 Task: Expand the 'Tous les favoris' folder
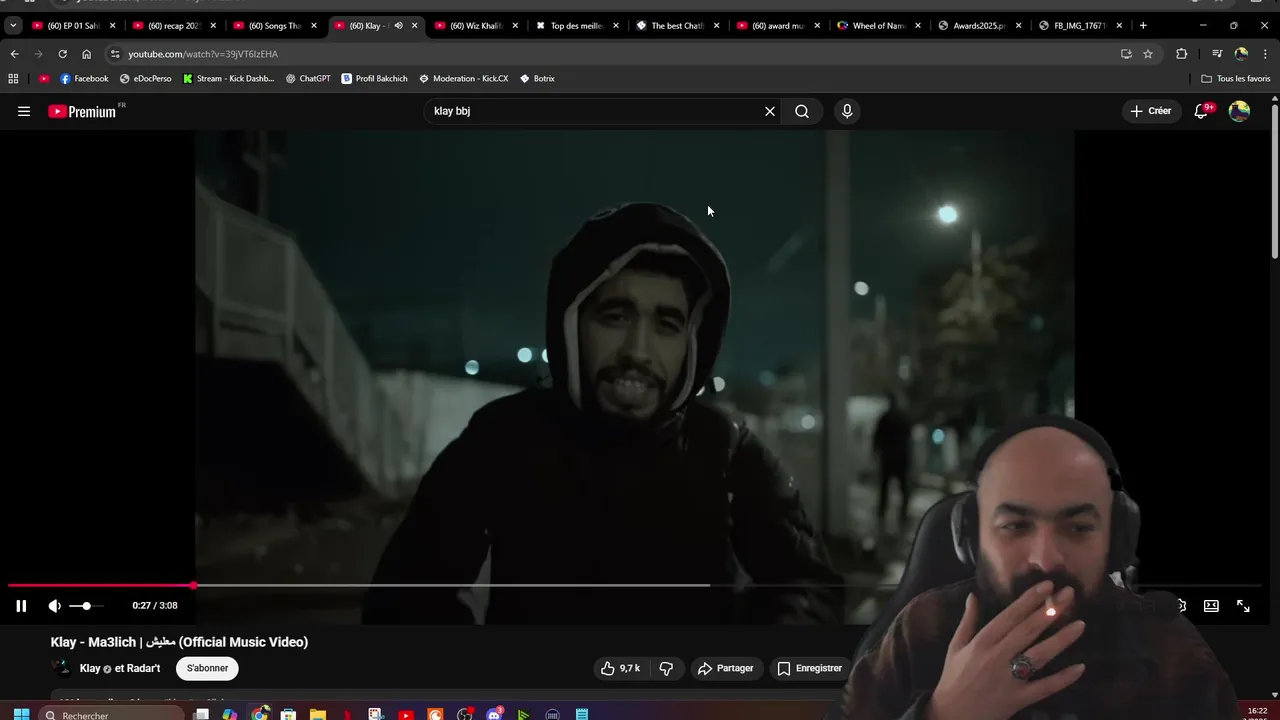[x=1236, y=78]
